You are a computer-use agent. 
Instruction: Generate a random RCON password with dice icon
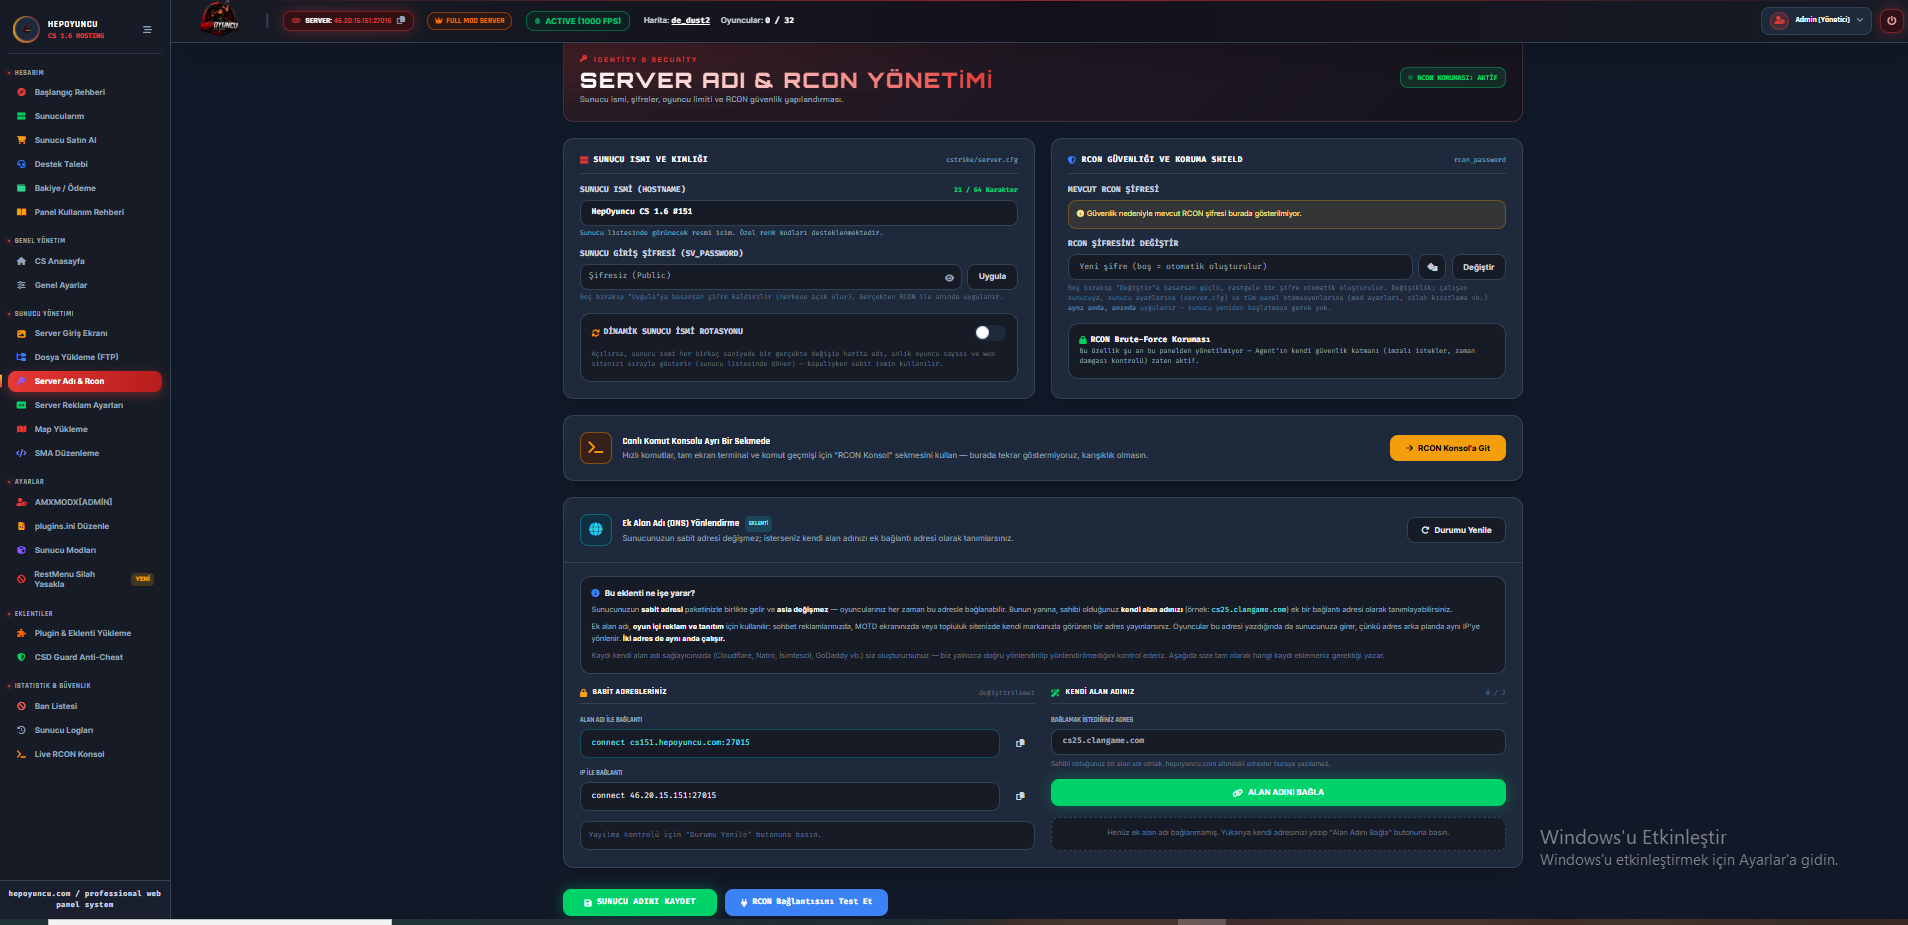(1432, 267)
